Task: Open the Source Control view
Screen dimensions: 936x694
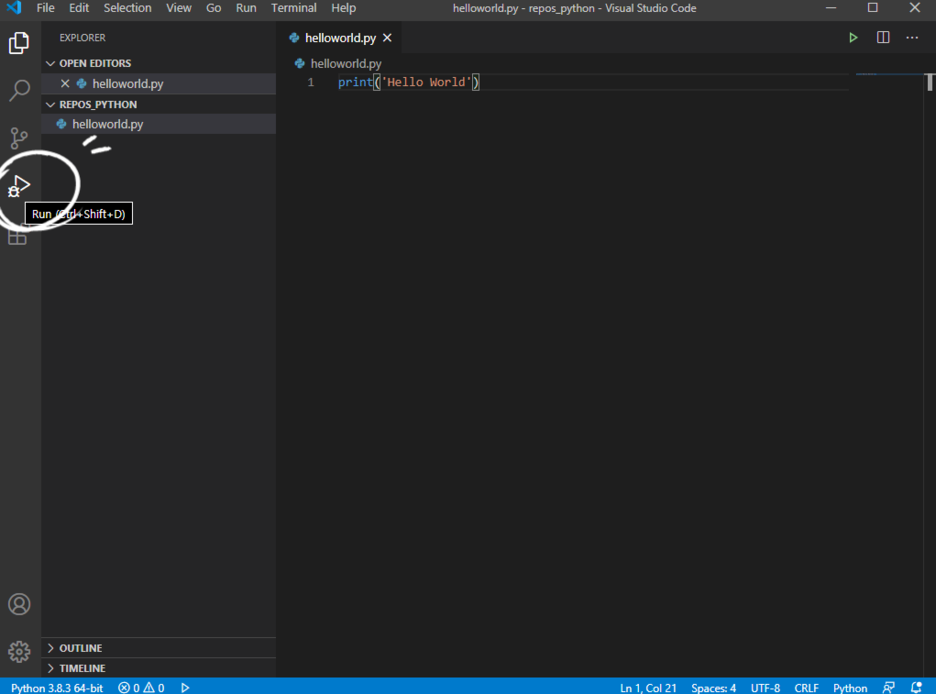Action: [x=19, y=138]
